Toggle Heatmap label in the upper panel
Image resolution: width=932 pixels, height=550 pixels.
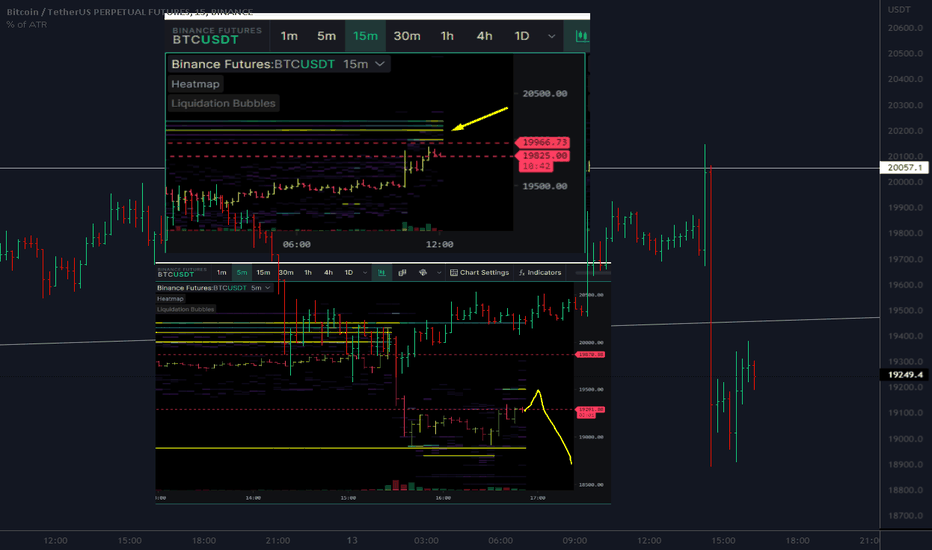pos(196,84)
